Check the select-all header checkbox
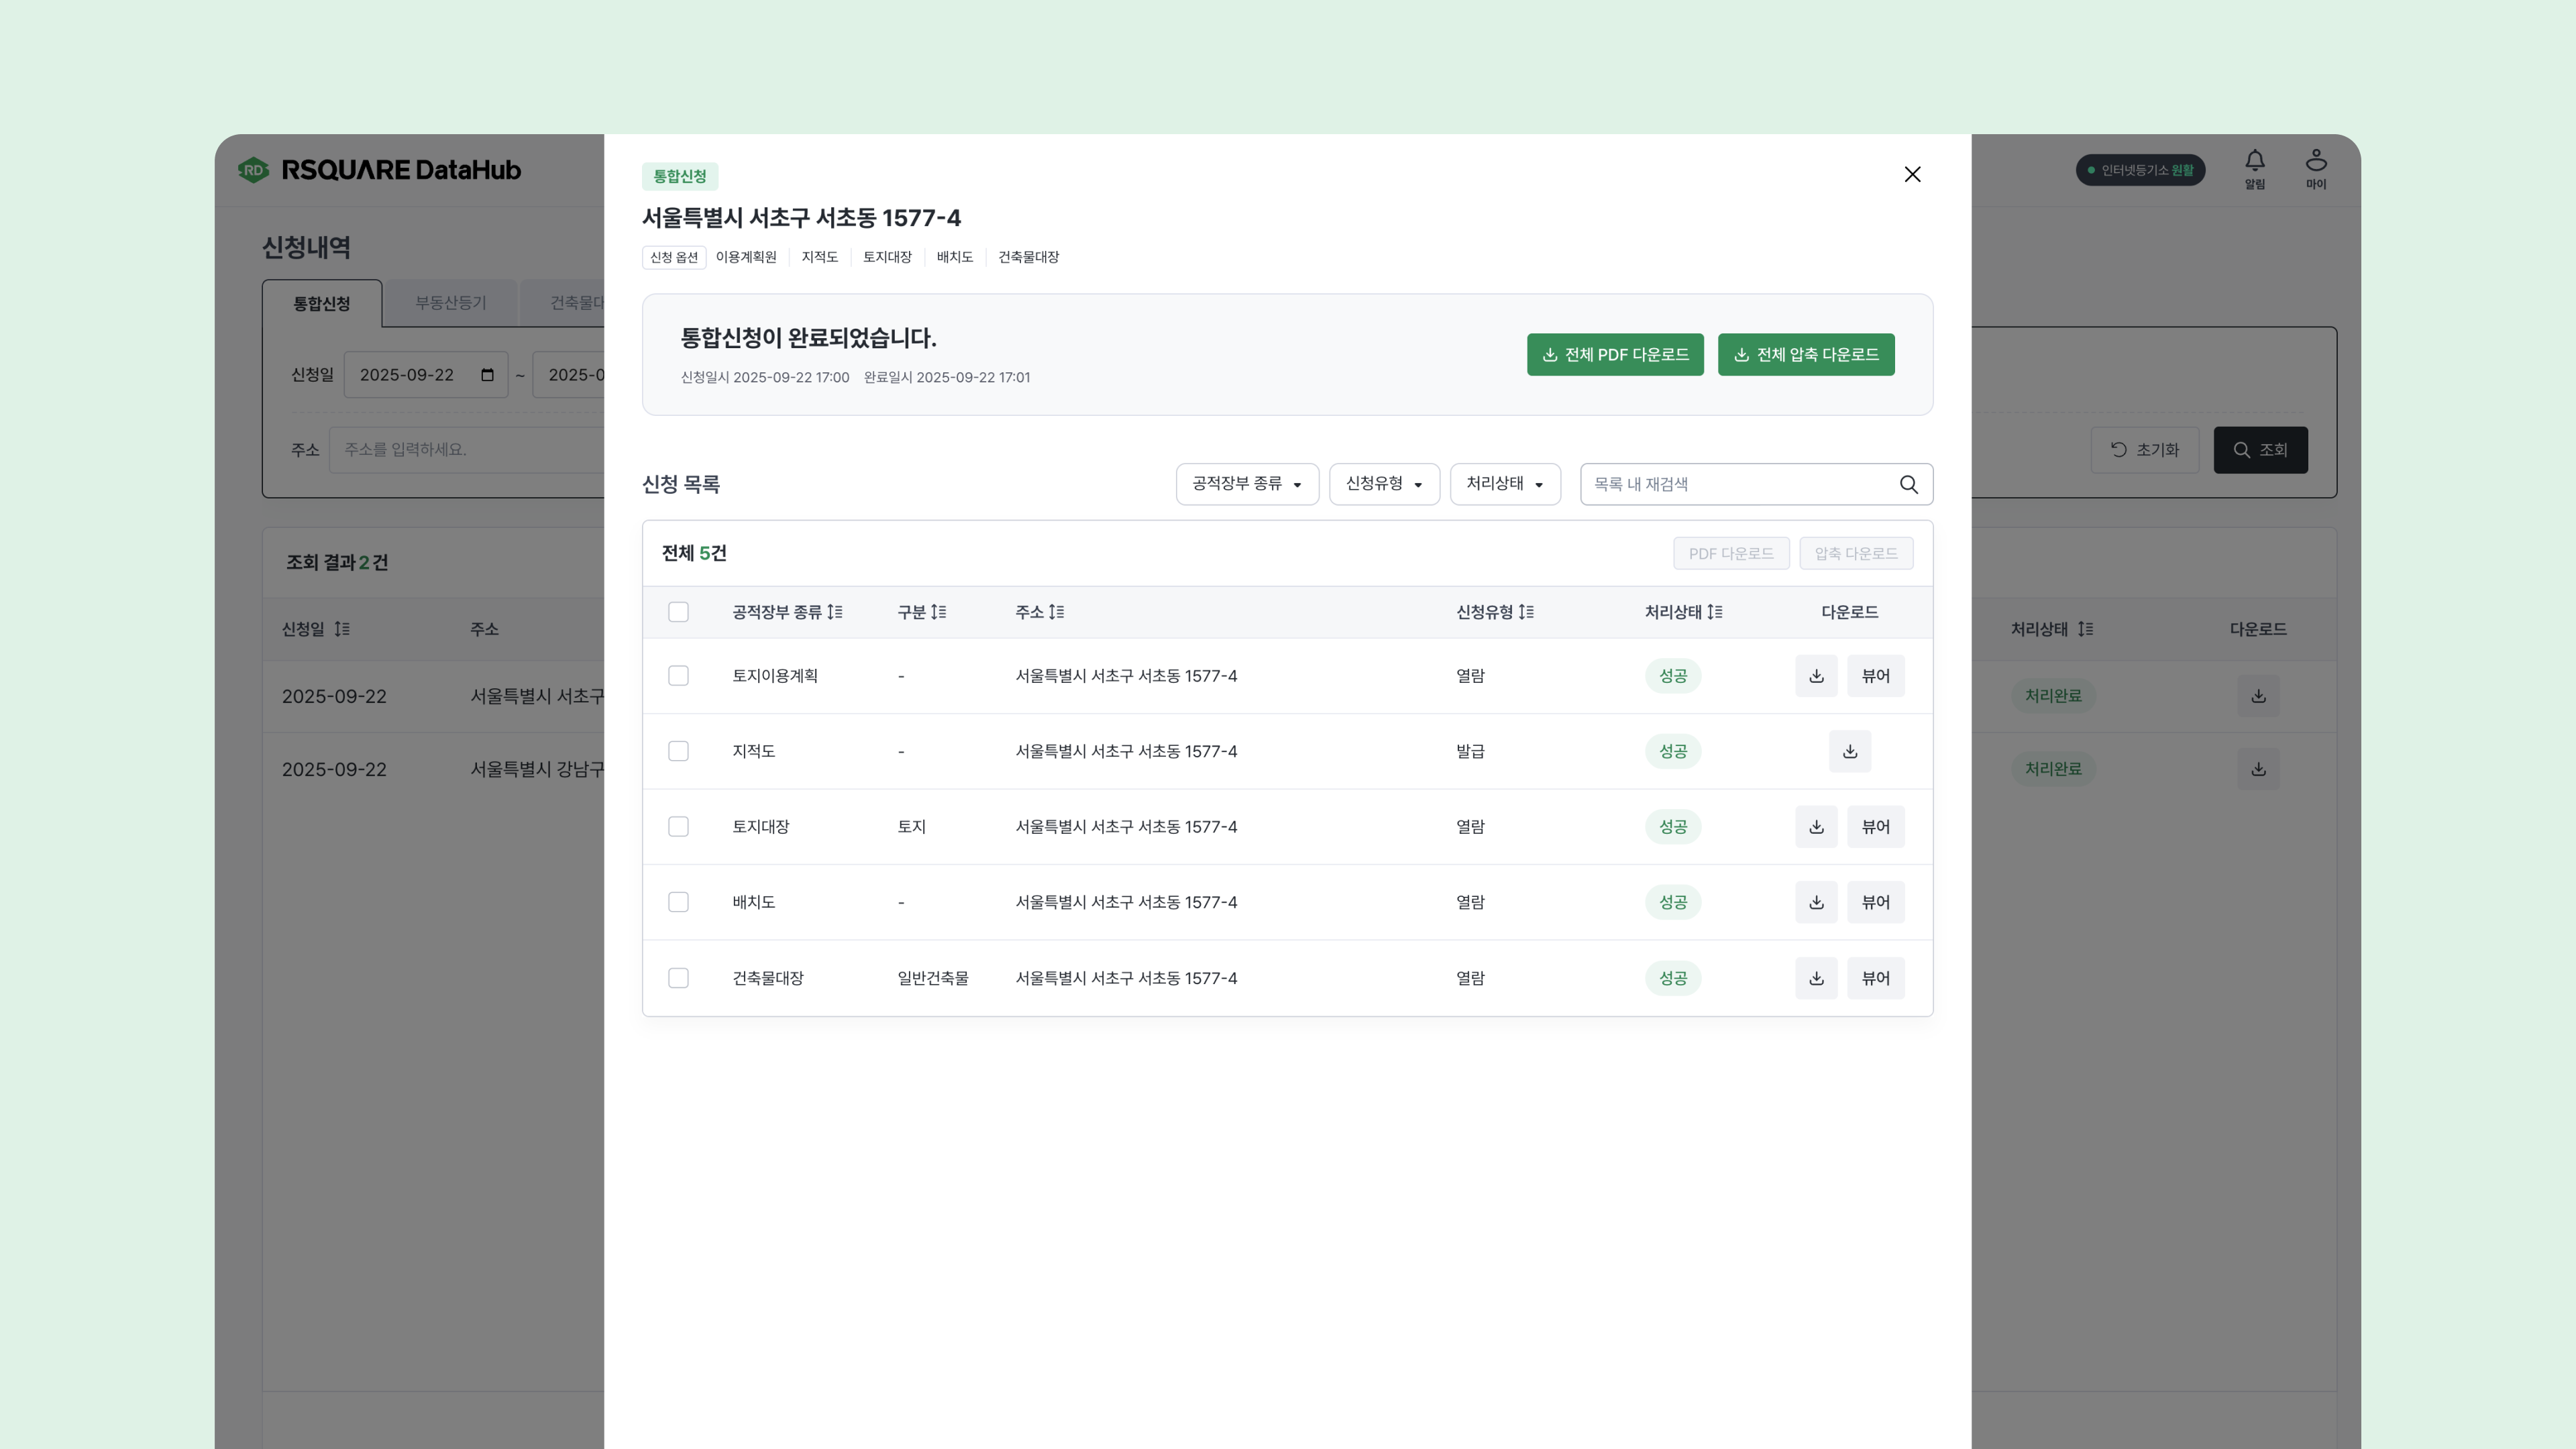This screenshot has height=1449, width=2576. [x=678, y=612]
